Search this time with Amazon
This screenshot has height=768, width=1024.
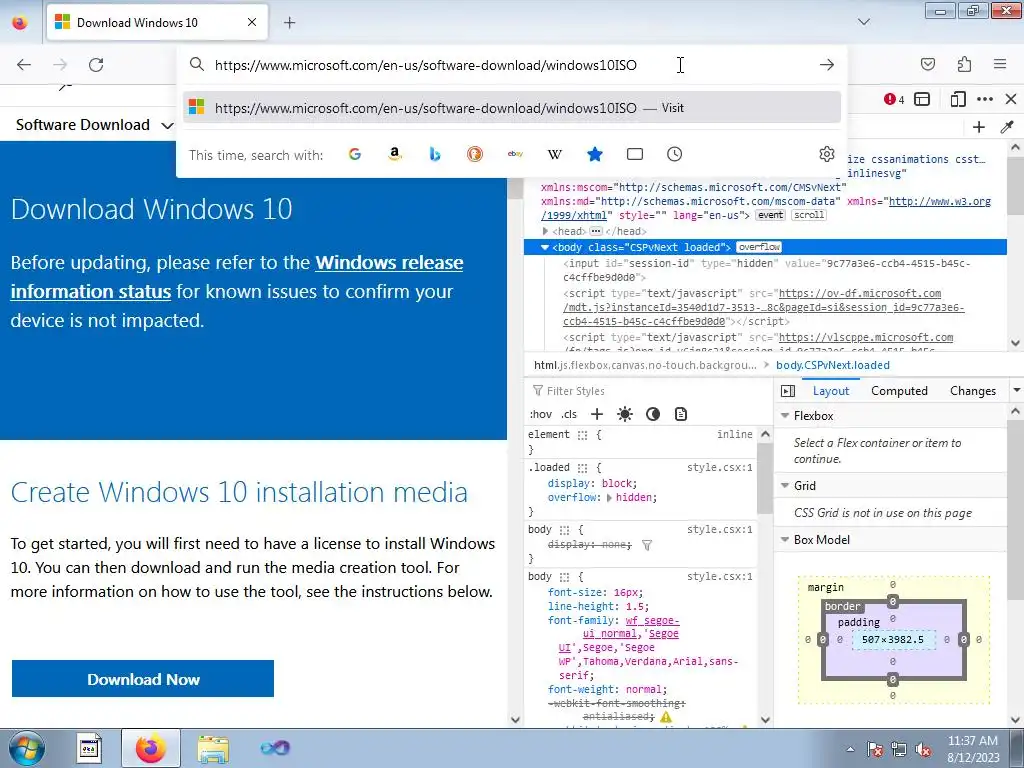click(394, 154)
